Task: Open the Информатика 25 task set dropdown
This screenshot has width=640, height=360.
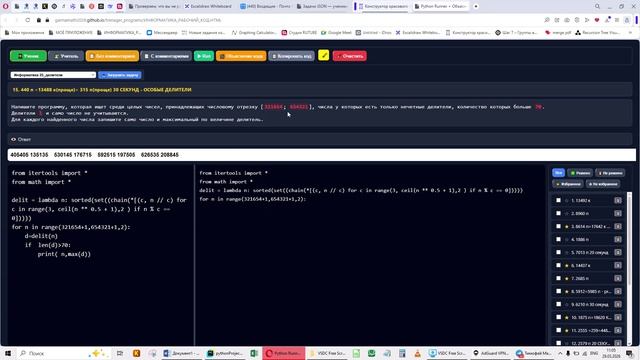Action: click(x=53, y=75)
